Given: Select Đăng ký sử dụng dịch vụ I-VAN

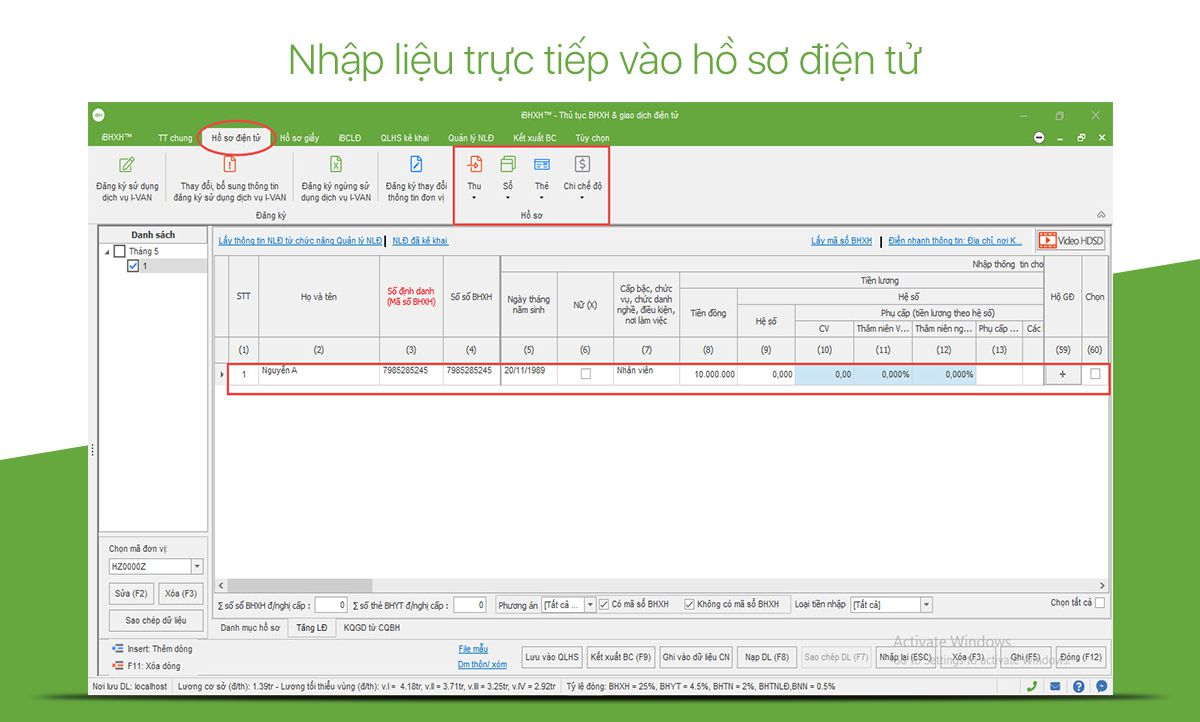Looking at the screenshot, I should [x=129, y=178].
